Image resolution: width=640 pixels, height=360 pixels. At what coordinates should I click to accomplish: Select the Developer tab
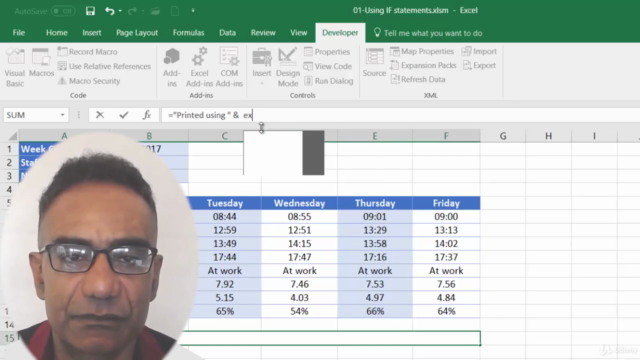(340, 33)
